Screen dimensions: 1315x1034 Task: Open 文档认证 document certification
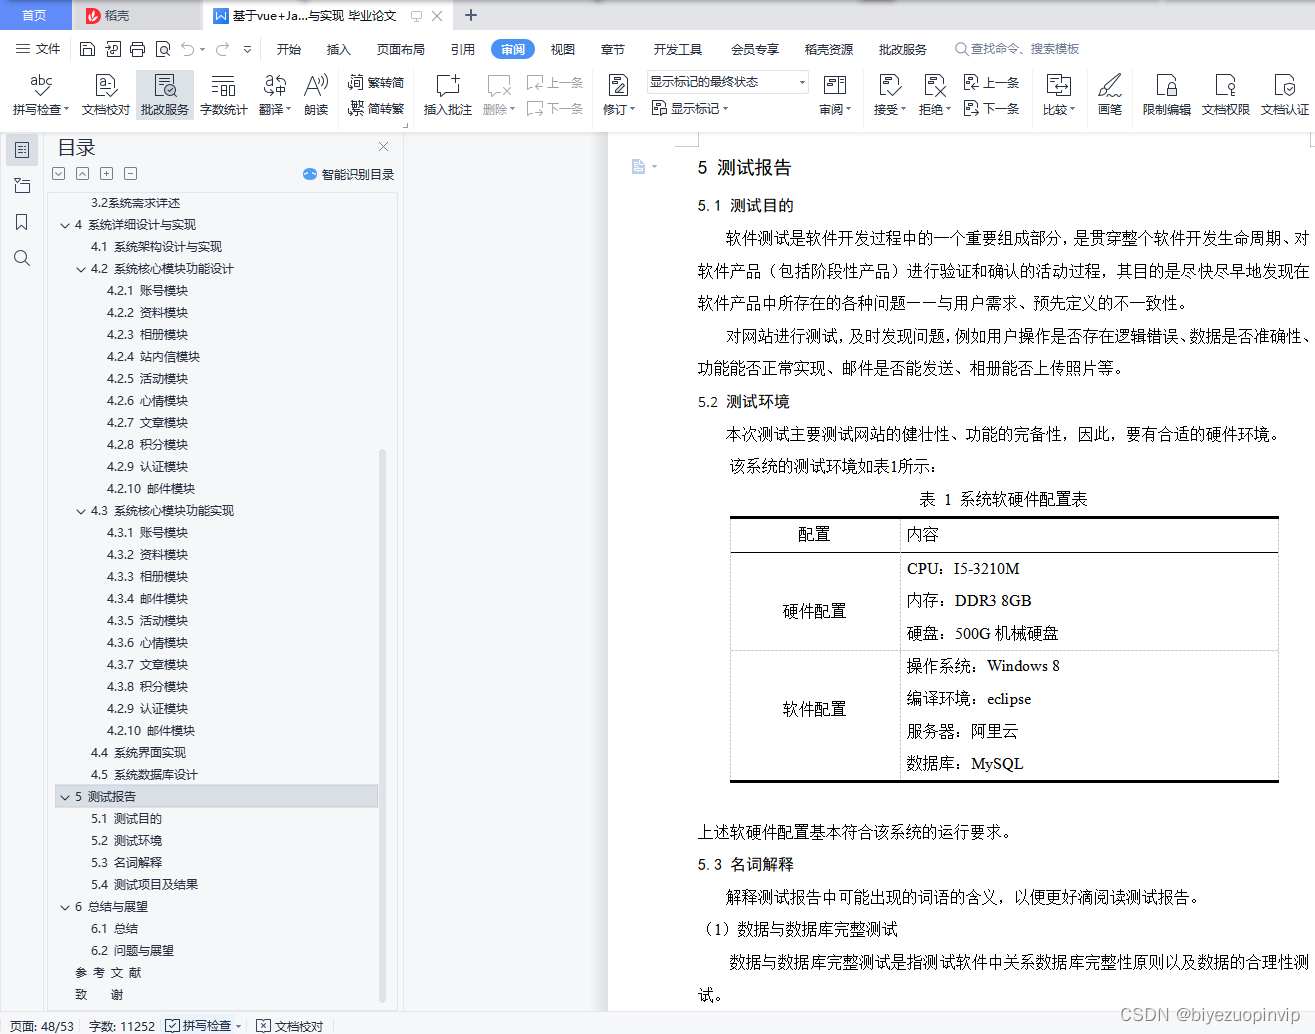pyautogui.click(x=1284, y=95)
